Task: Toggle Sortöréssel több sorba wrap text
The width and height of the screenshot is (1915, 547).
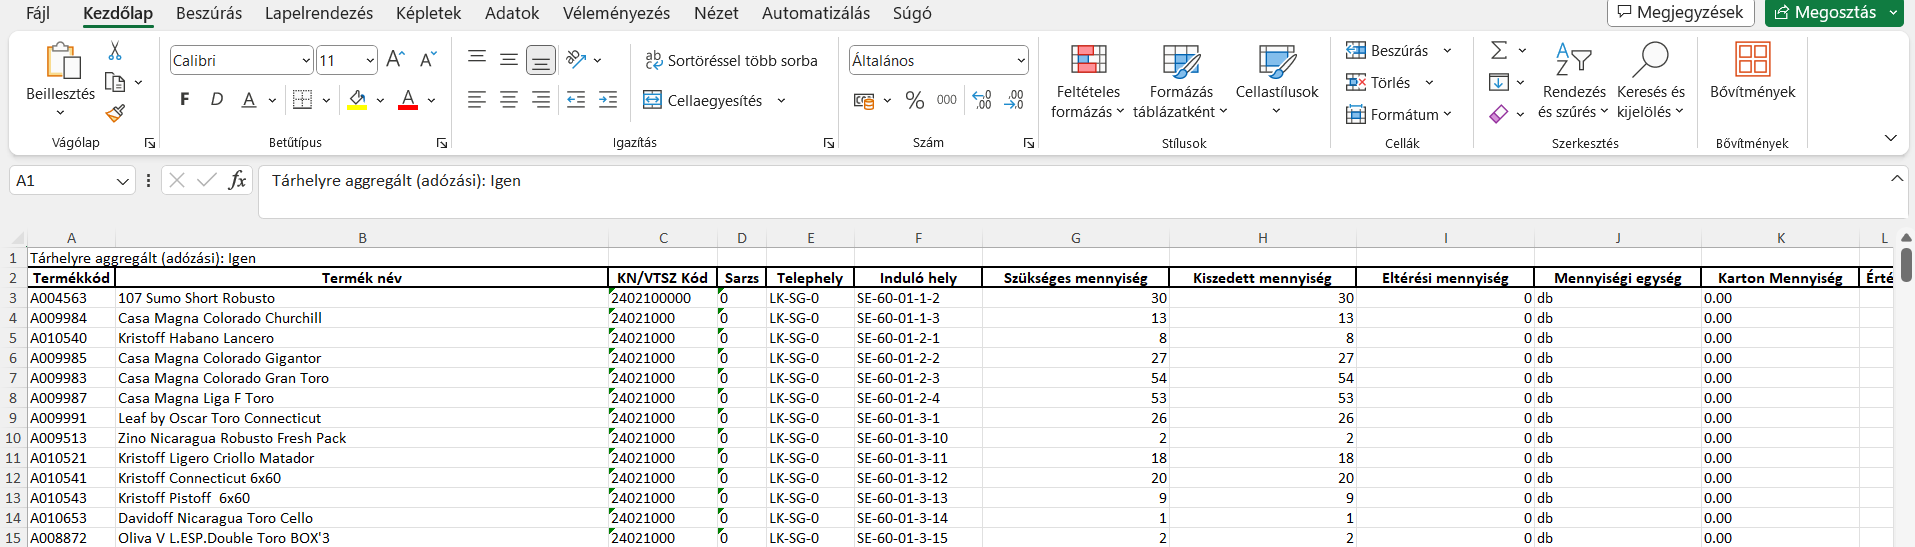Action: (x=731, y=60)
